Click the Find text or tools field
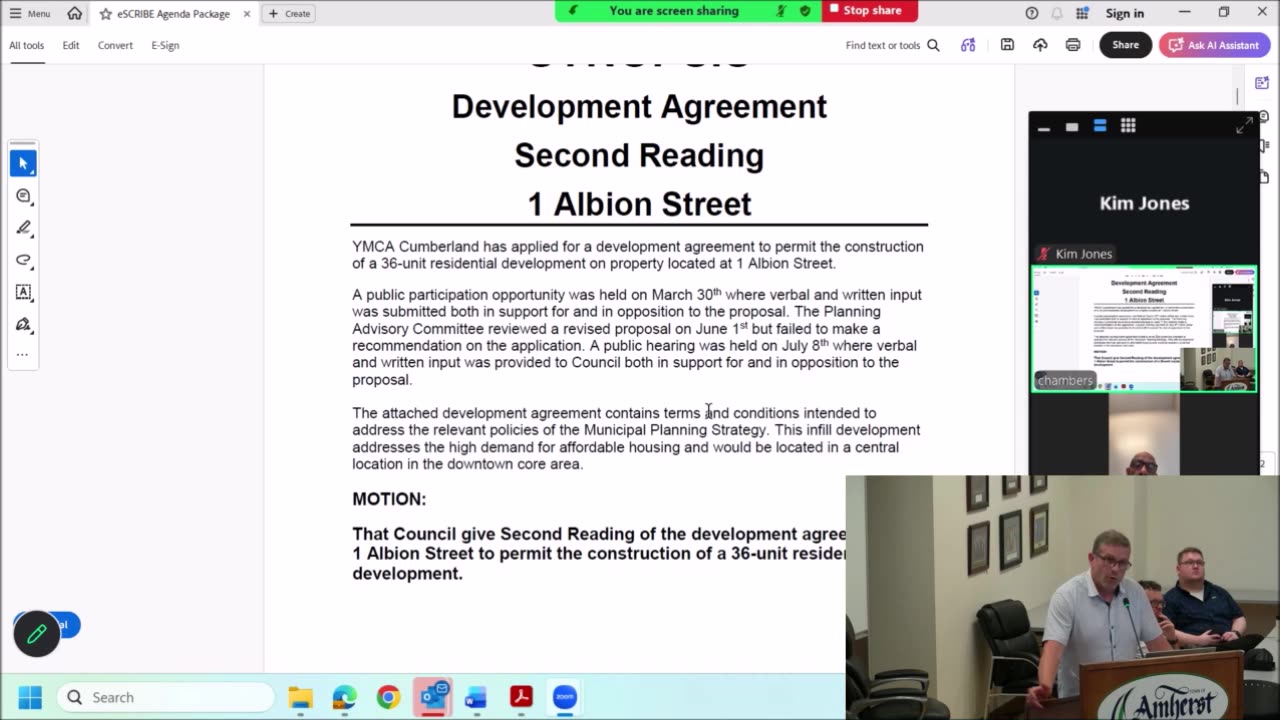 tap(892, 45)
